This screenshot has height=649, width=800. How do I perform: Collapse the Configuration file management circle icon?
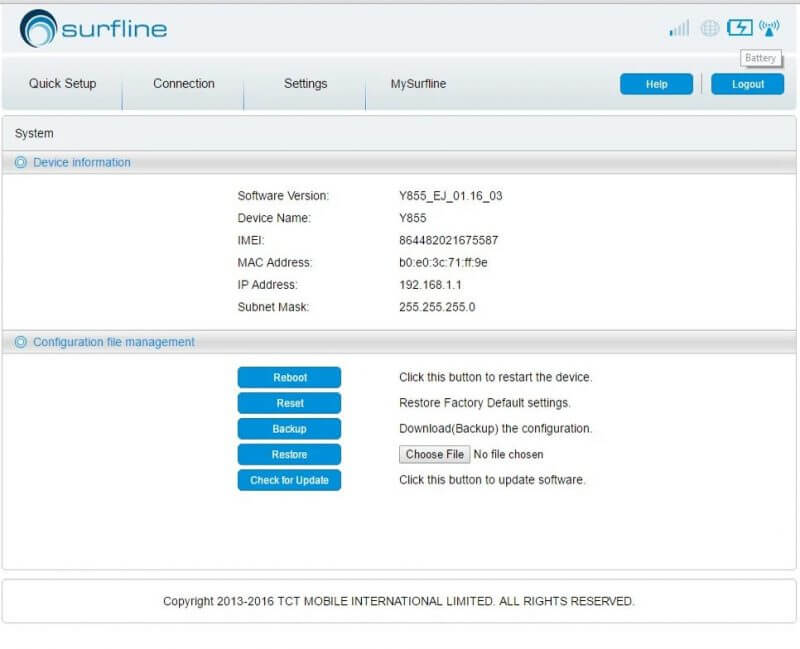click(21, 342)
